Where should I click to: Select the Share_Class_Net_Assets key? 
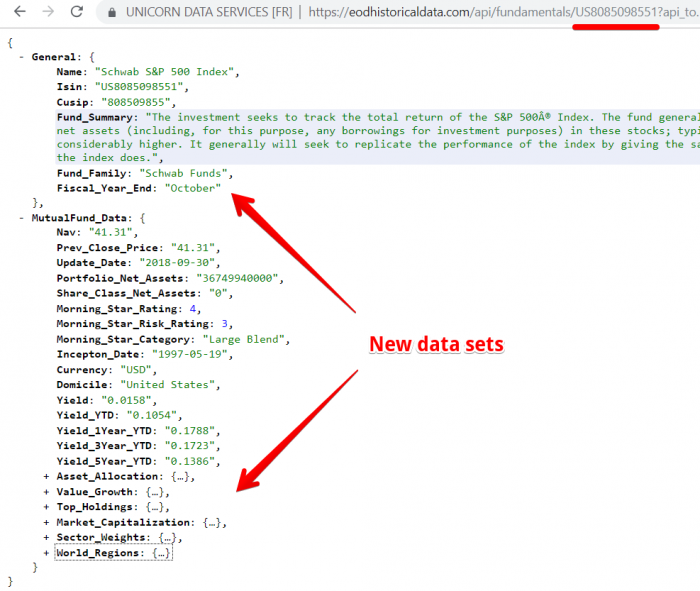(126, 293)
